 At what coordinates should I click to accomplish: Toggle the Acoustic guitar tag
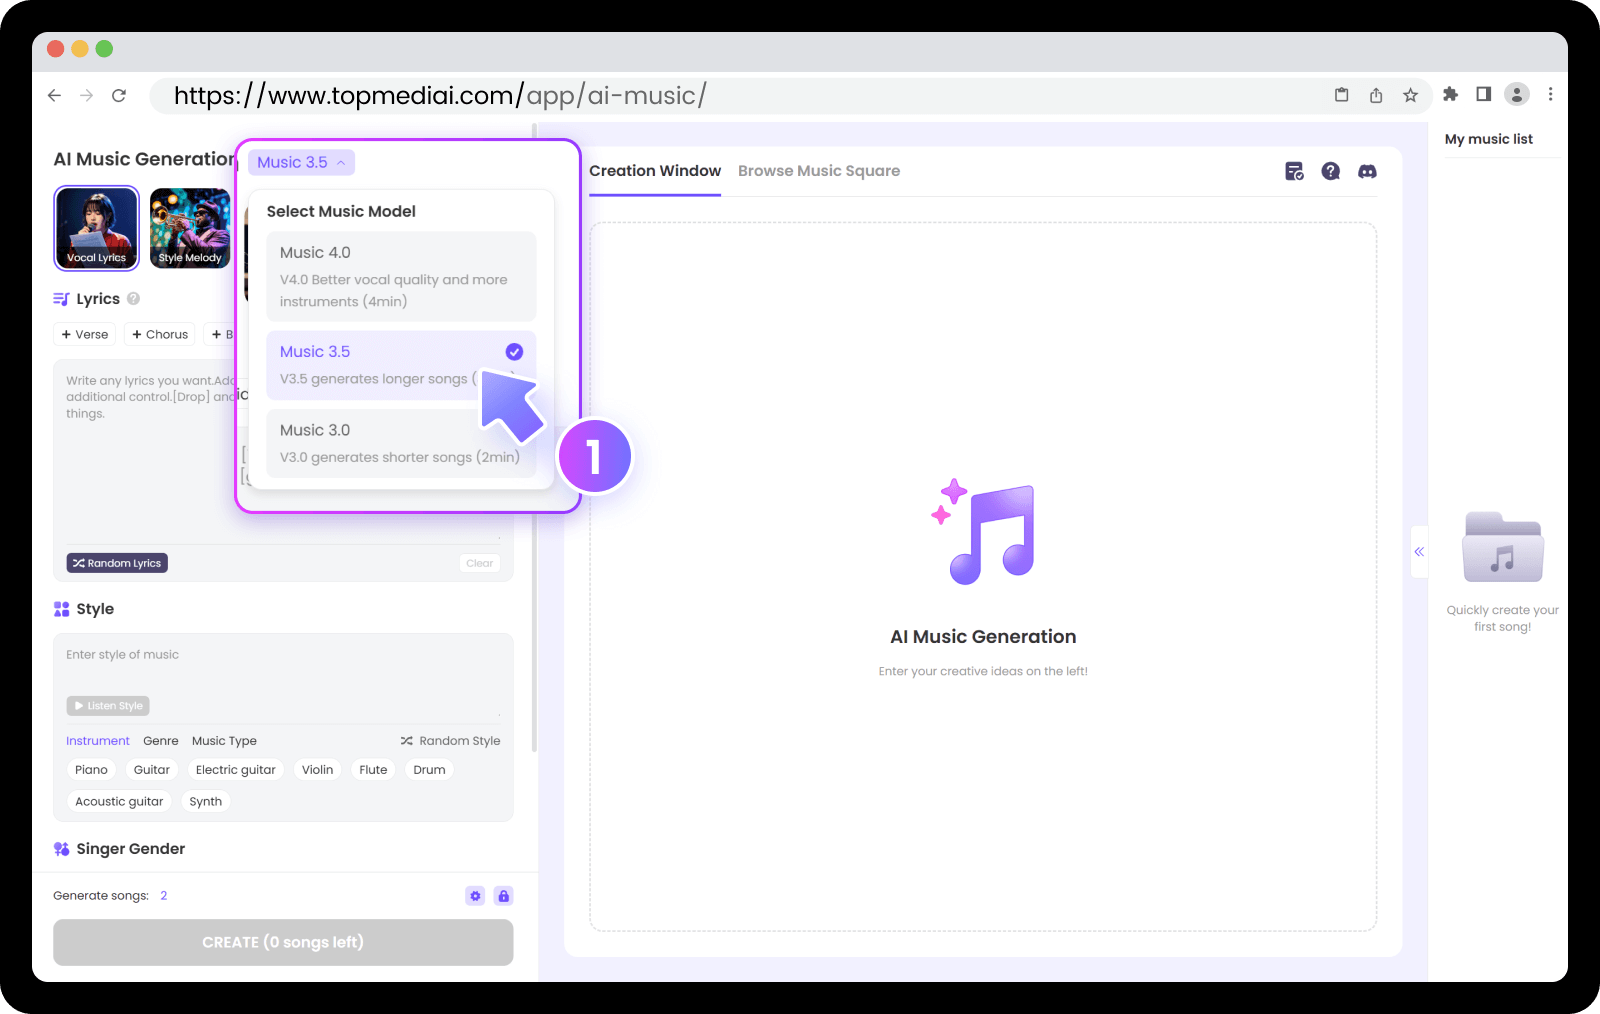[119, 802]
